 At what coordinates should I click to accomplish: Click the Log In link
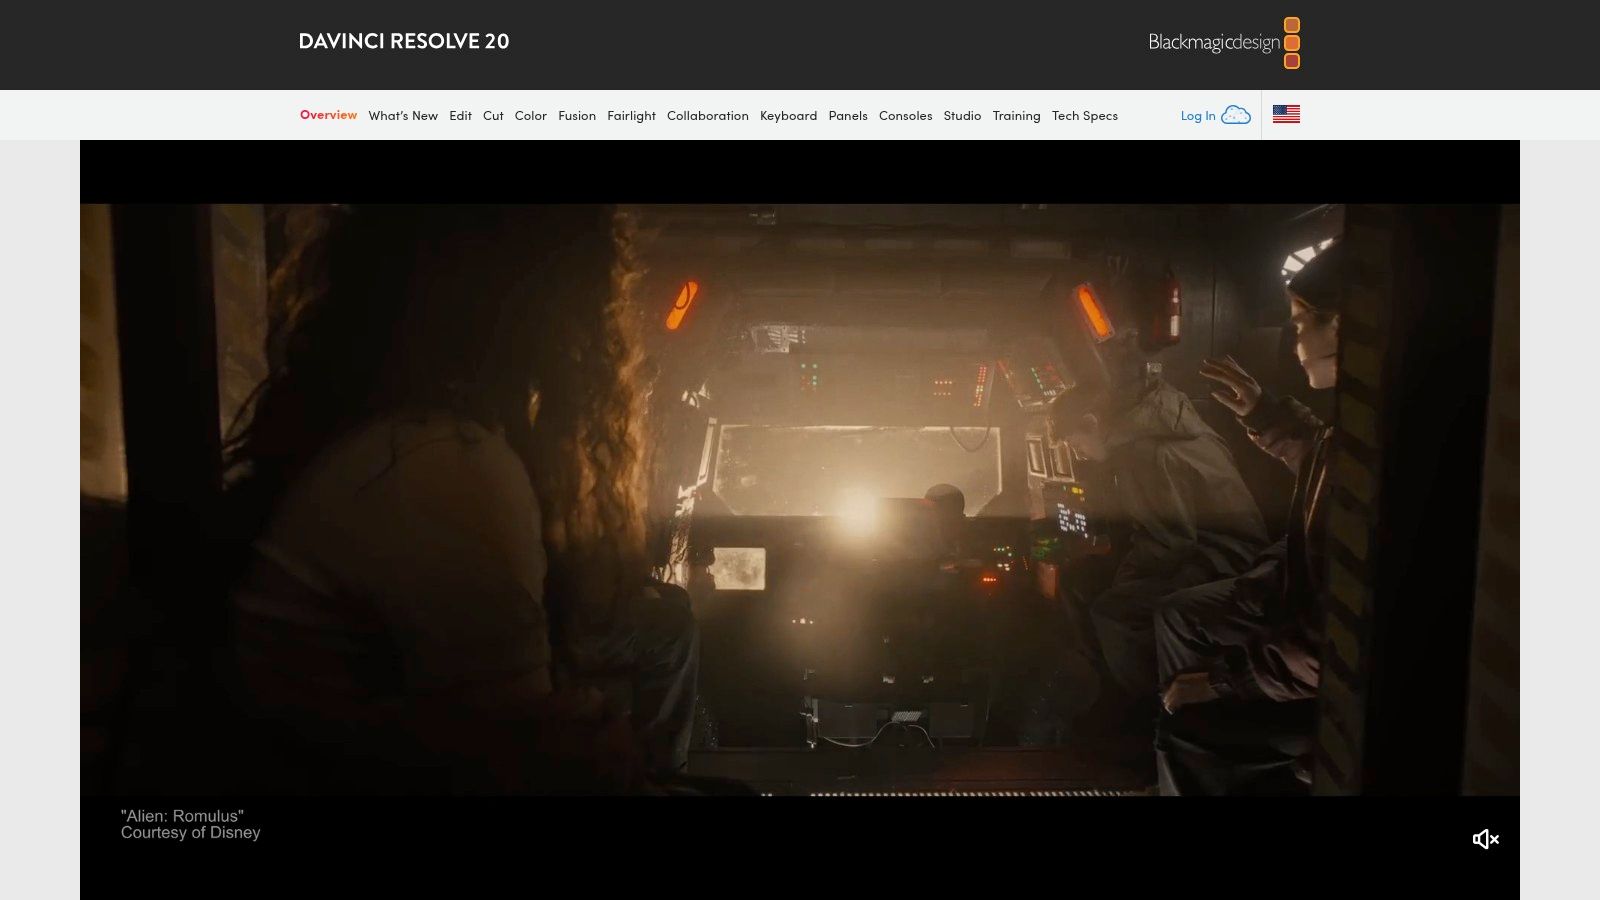tap(1198, 116)
